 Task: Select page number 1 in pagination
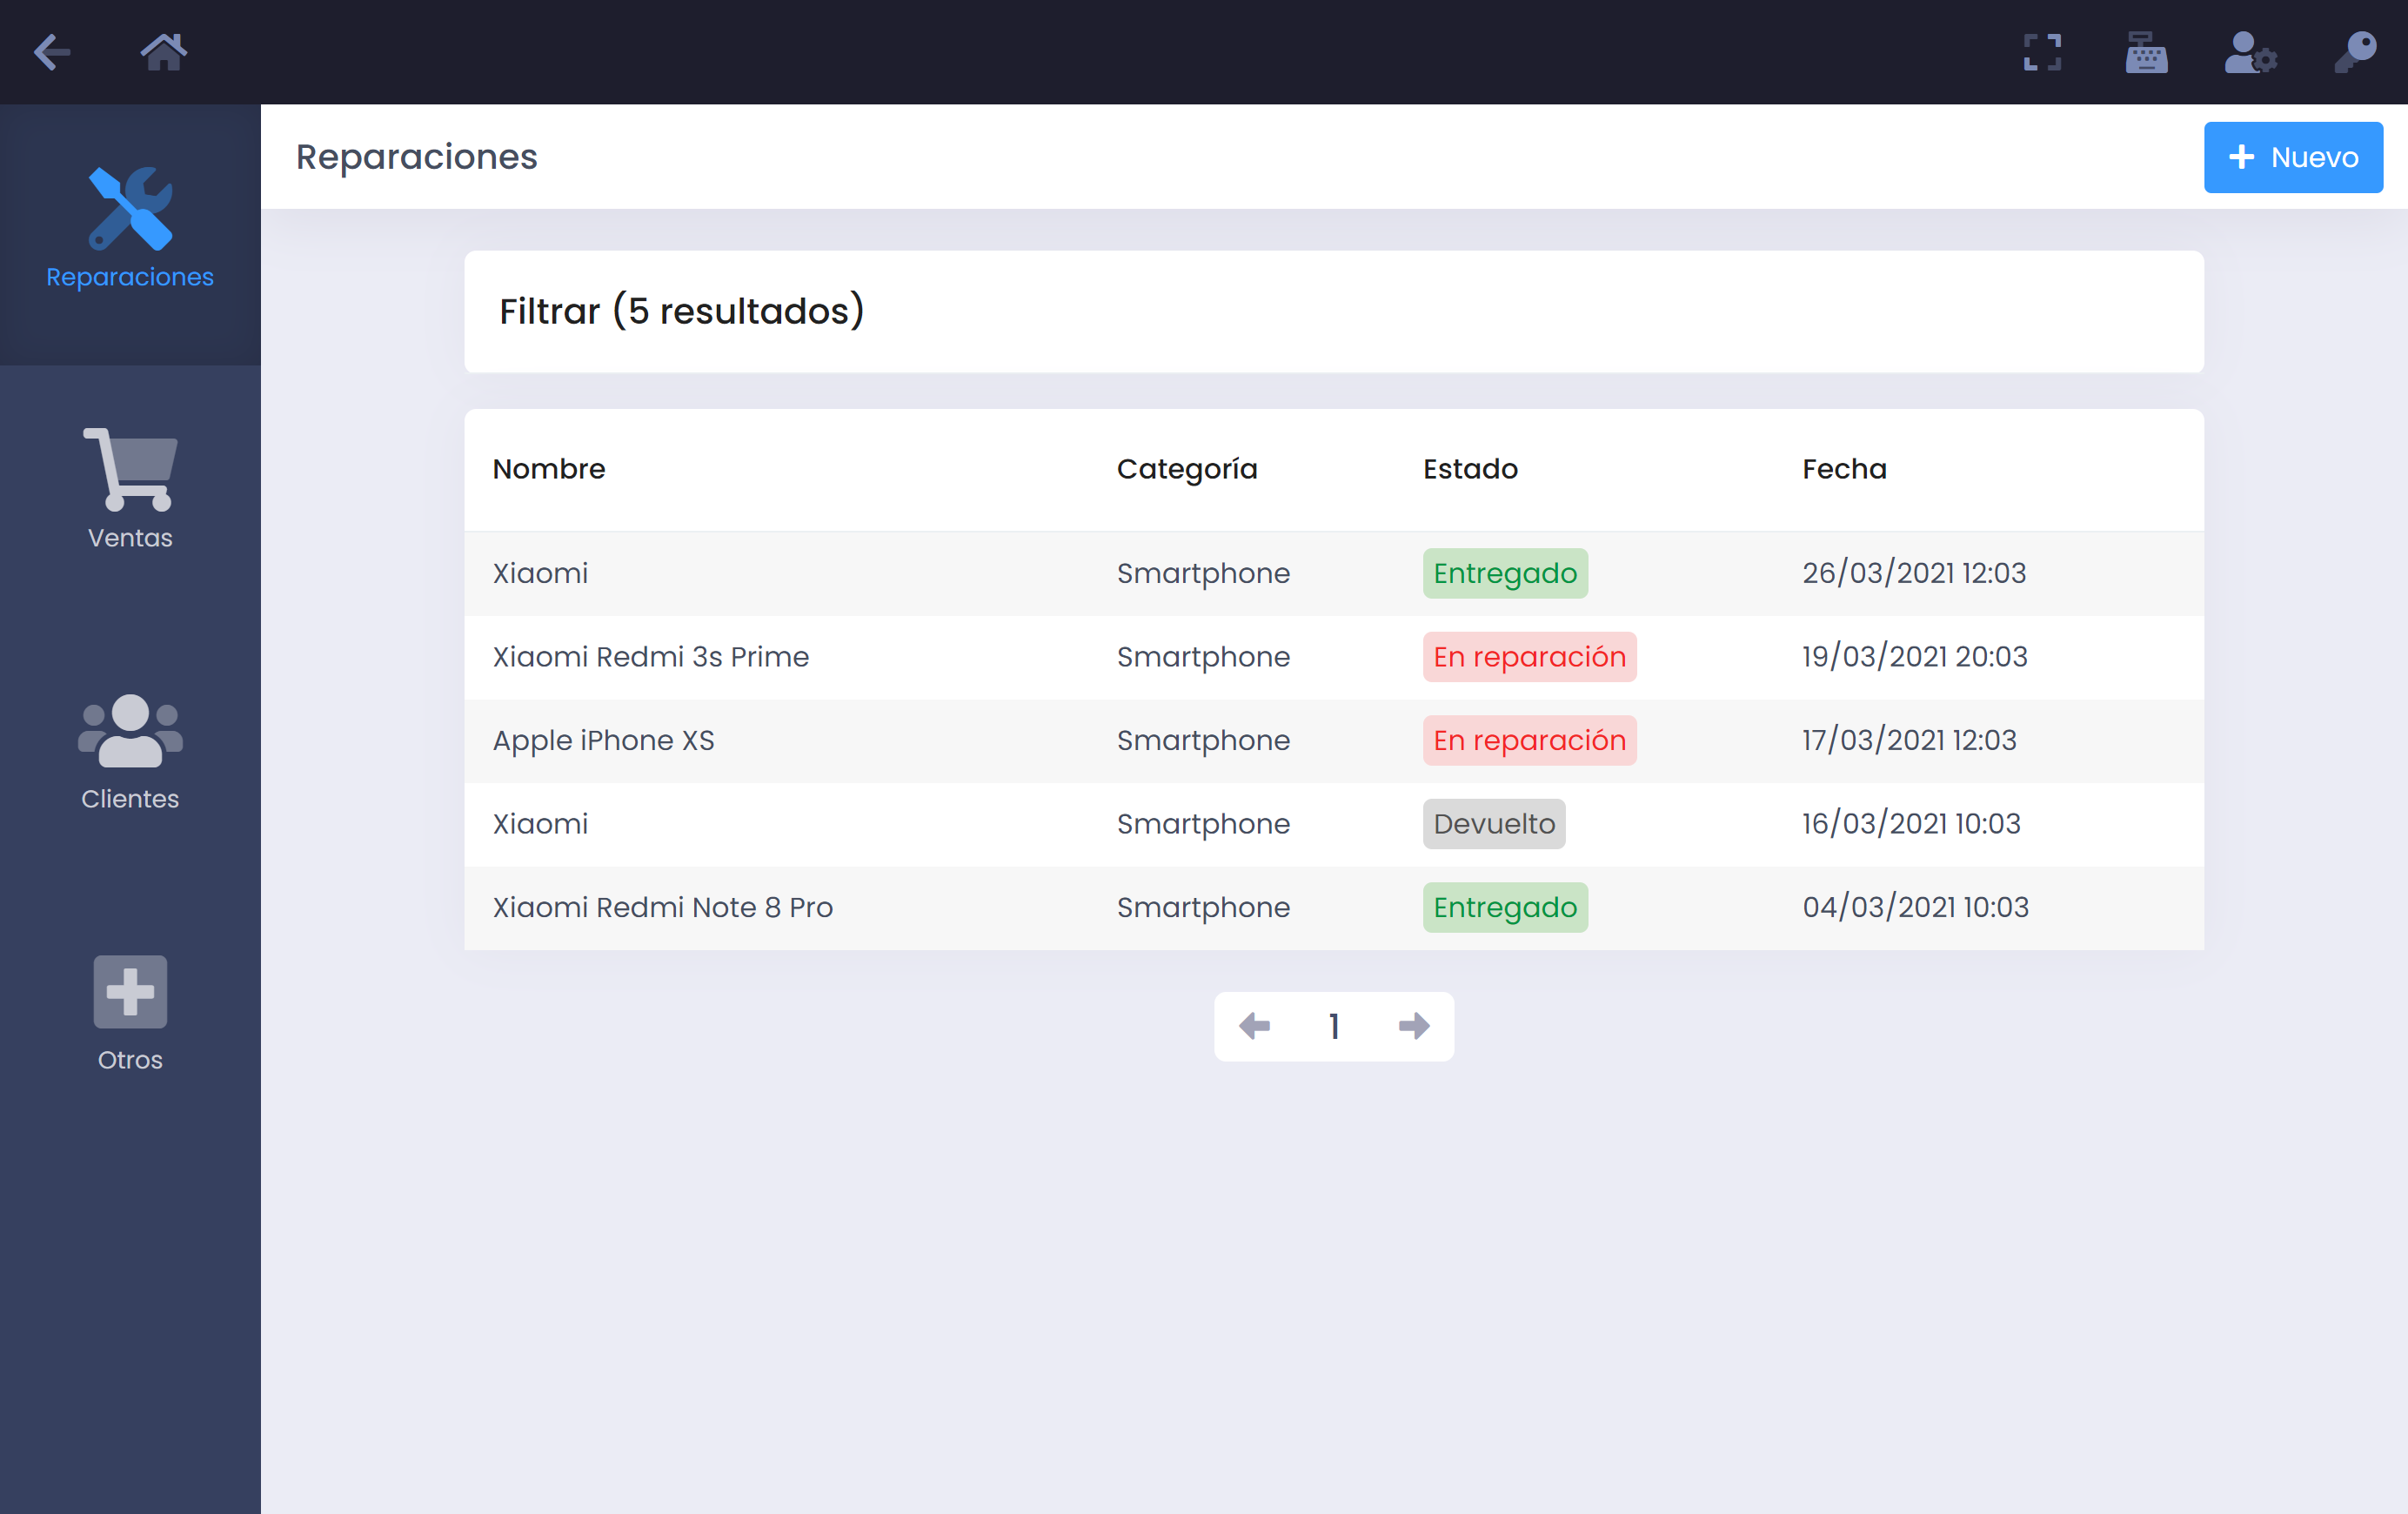(1334, 1026)
